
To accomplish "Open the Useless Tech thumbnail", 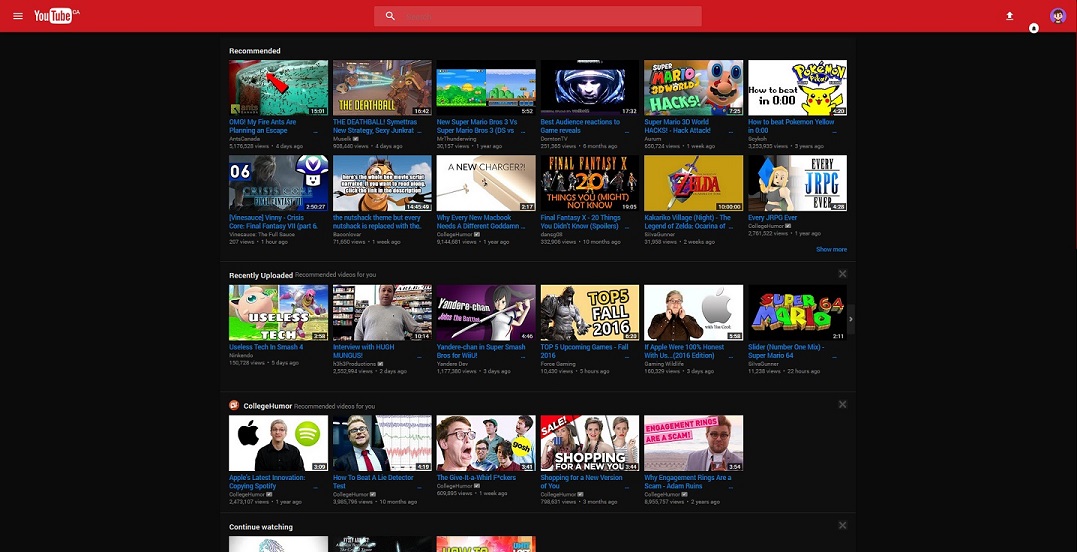I will [278, 312].
